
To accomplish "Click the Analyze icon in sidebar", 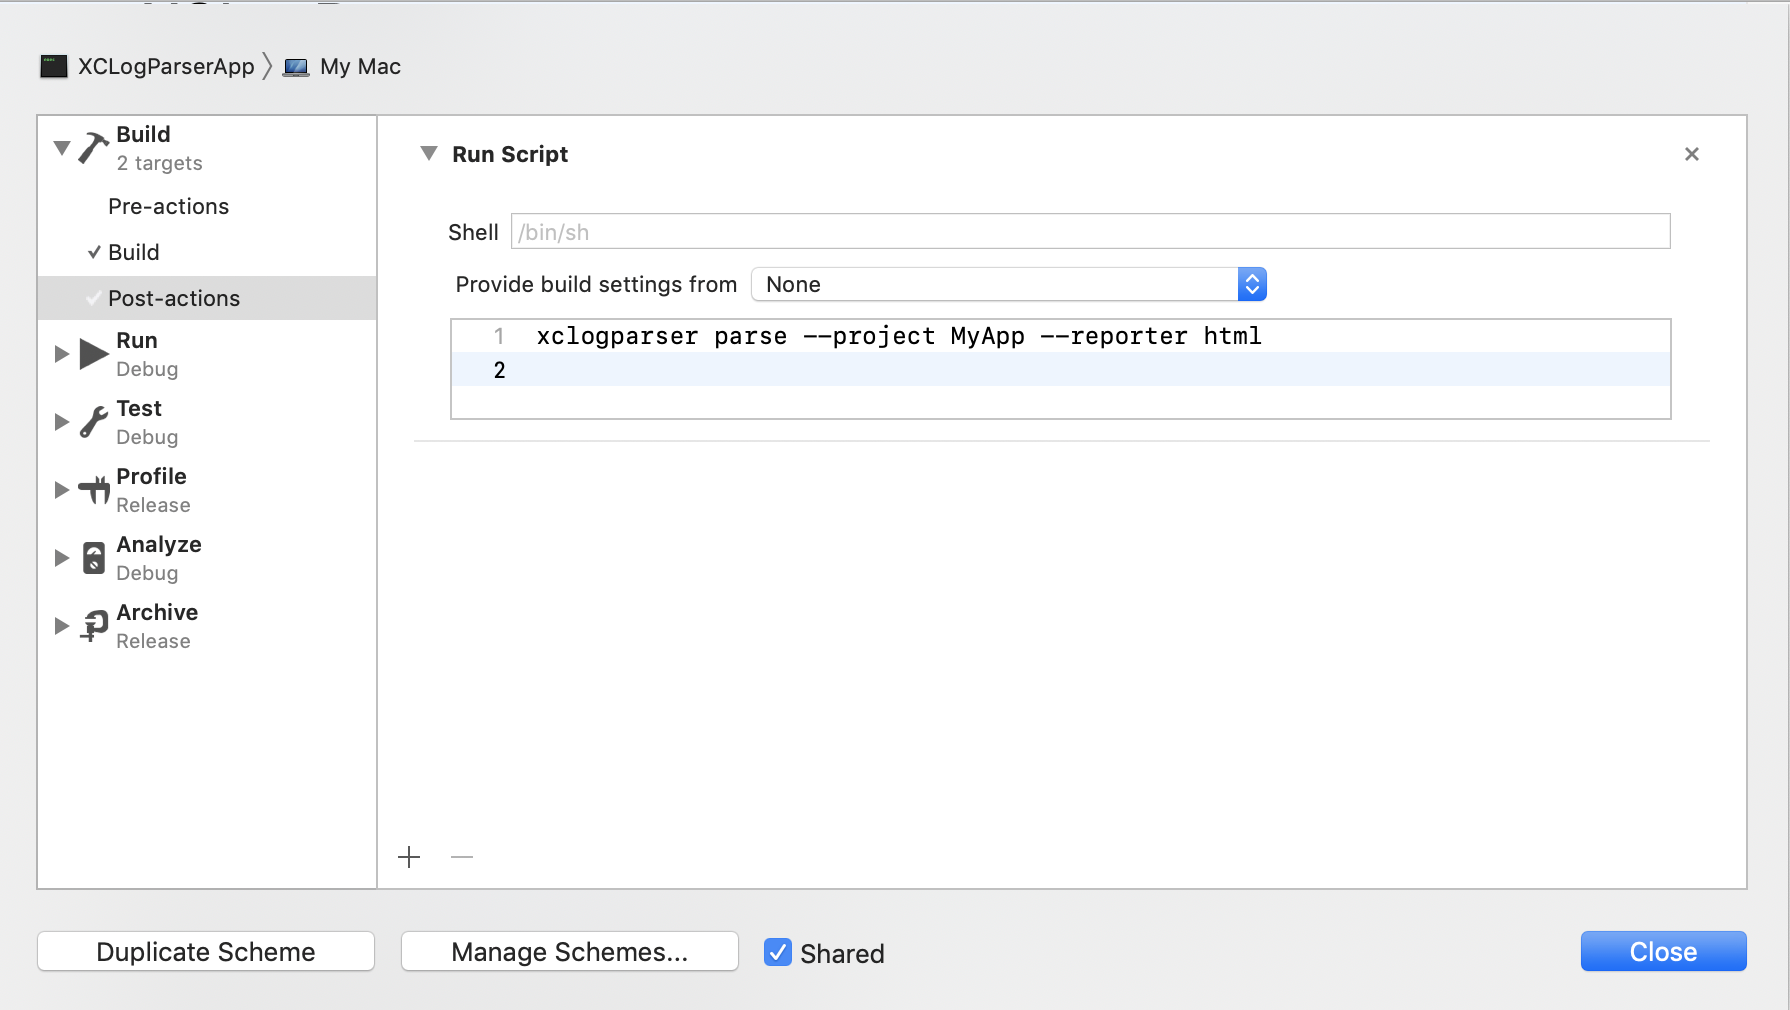I will point(94,558).
